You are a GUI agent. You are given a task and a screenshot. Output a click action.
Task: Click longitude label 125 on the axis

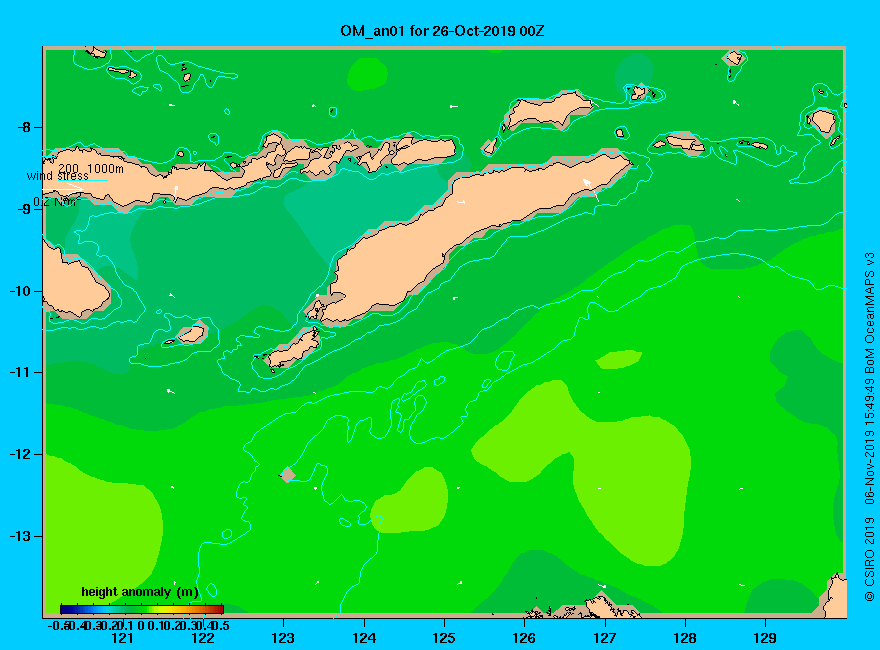coord(444,638)
